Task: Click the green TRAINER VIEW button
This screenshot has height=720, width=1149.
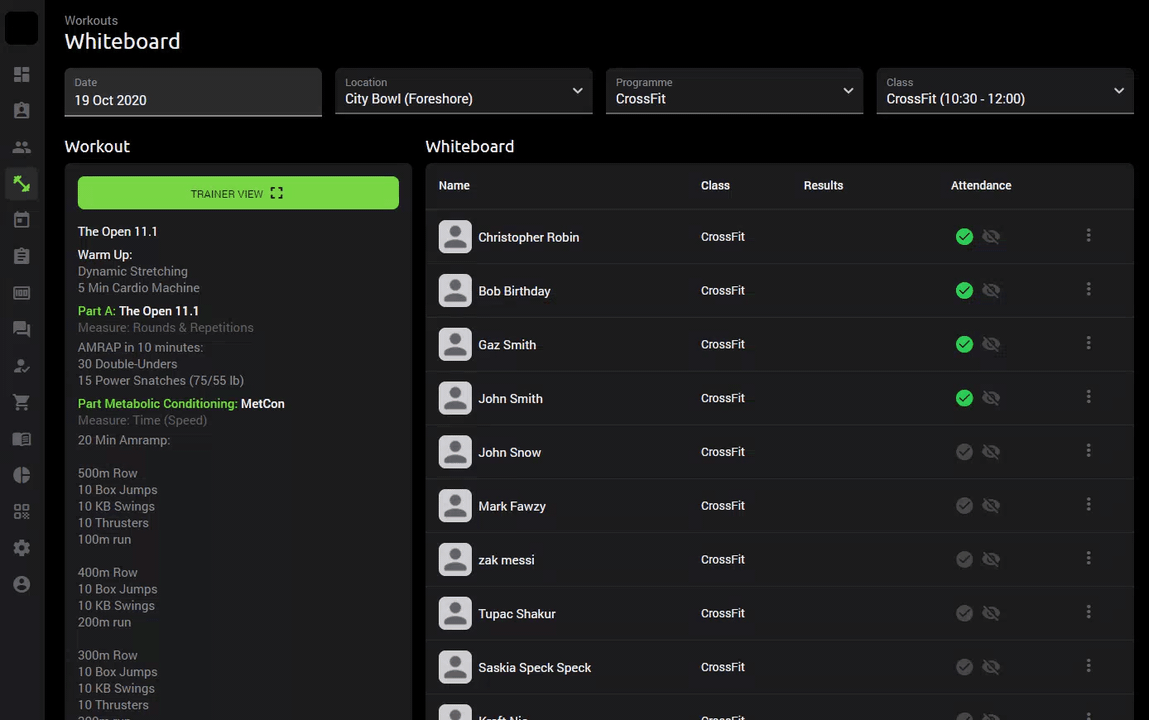Action: [x=238, y=193]
